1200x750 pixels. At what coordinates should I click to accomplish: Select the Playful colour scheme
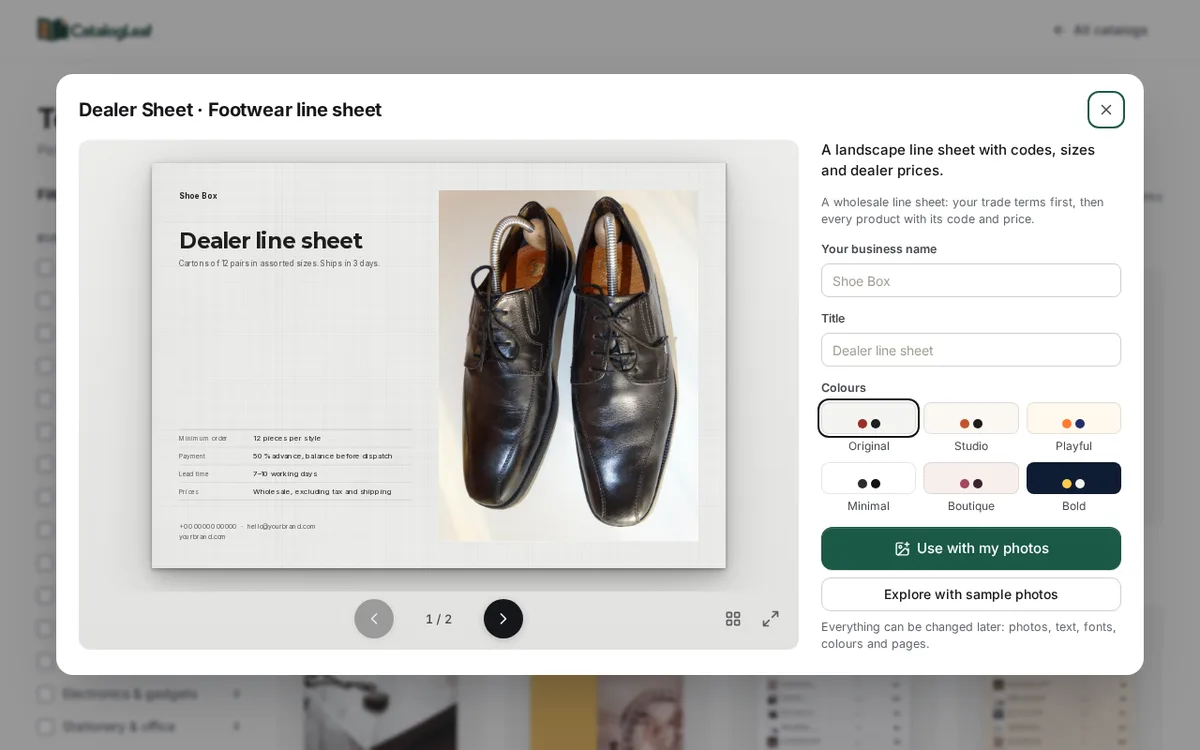[1073, 418]
